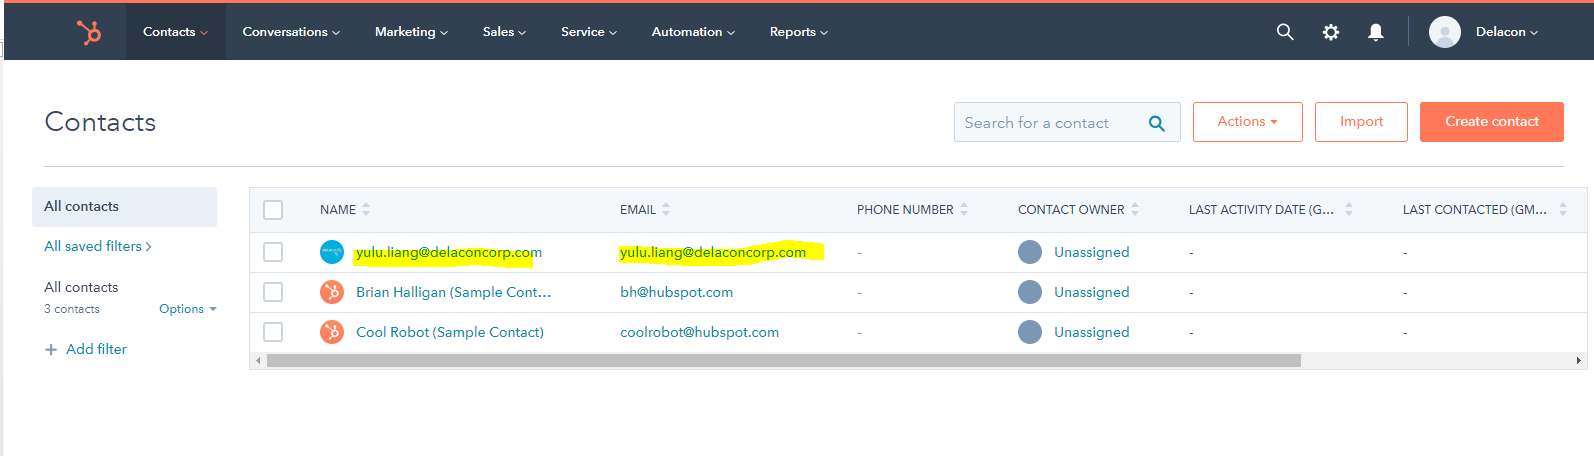1594x456 pixels.
Task: Click the Import button
Action: coord(1361,122)
